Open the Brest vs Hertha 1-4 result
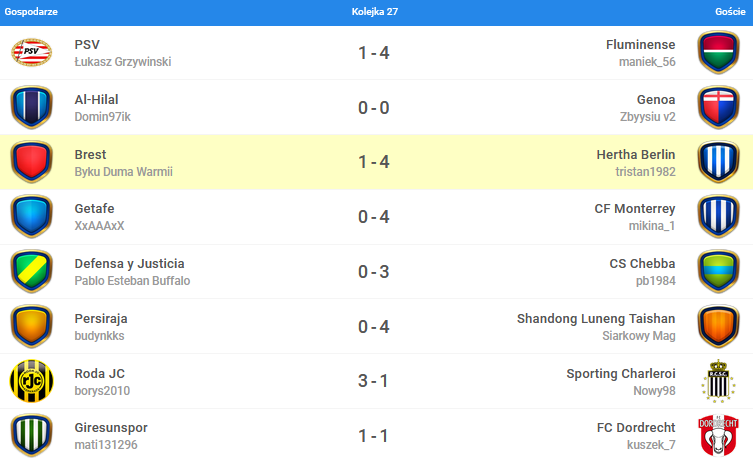 (374, 162)
